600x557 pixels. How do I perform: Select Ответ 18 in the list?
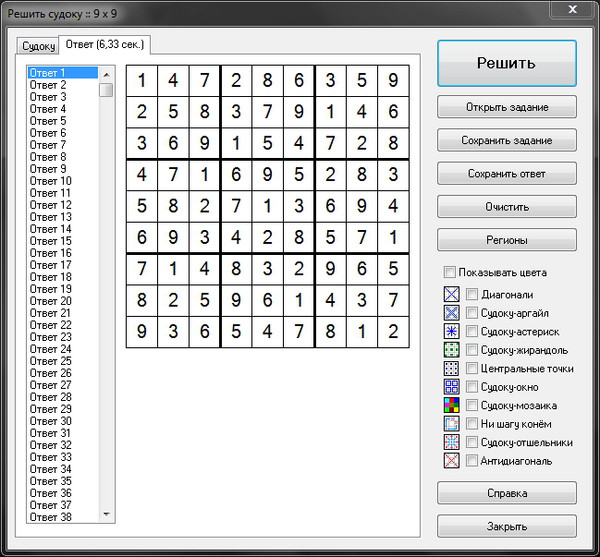63,277
